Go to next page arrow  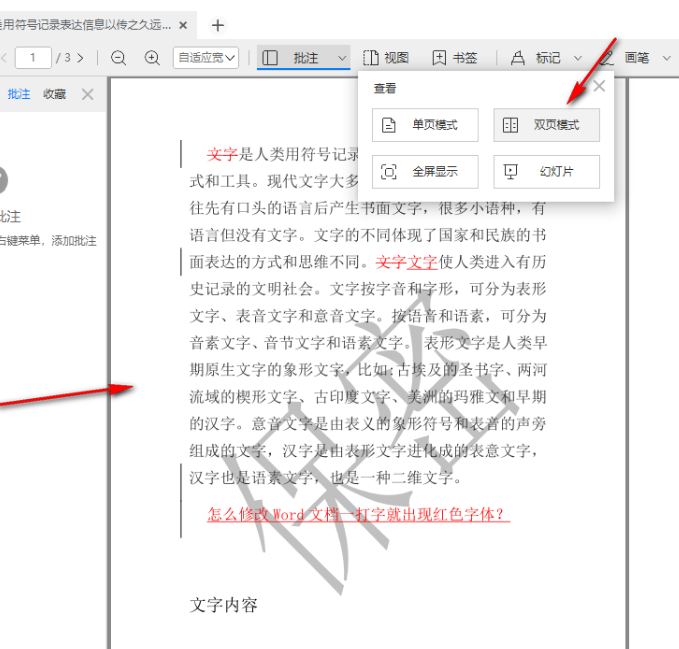[x=81, y=58]
